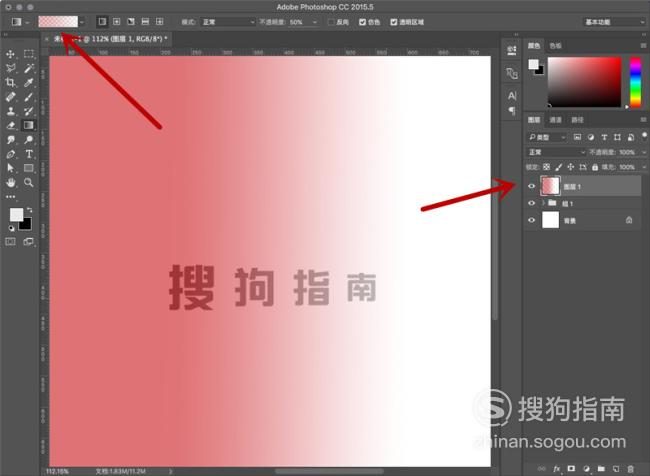This screenshot has height=476, width=650.
Task: Choose angle gradient style
Action: tap(131, 22)
